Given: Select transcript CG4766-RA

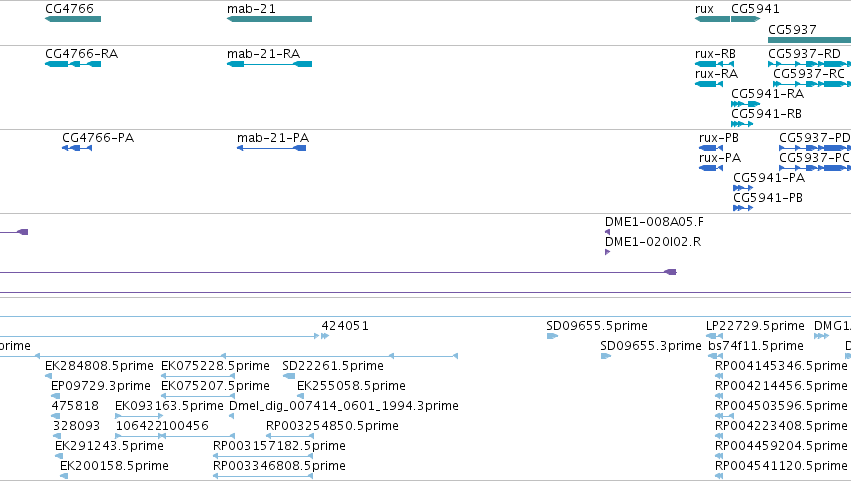Looking at the screenshot, I should pyautogui.click(x=73, y=64).
